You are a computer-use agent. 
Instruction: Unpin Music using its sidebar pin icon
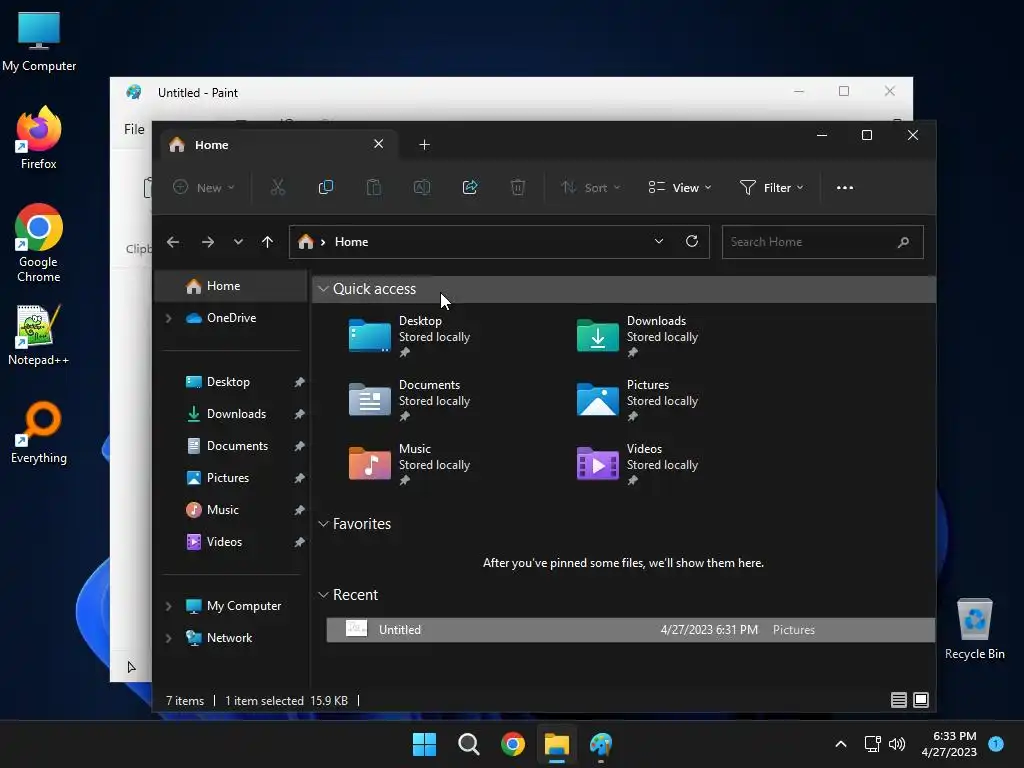pyautogui.click(x=299, y=510)
